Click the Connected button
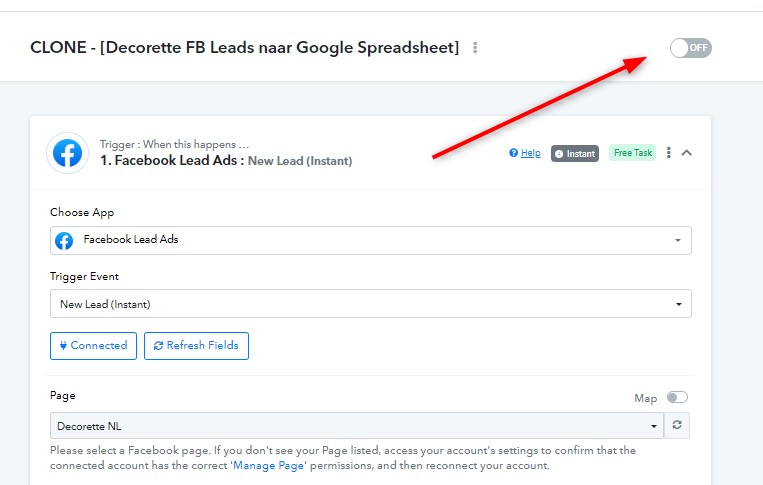The width and height of the screenshot is (763, 485). point(93,346)
